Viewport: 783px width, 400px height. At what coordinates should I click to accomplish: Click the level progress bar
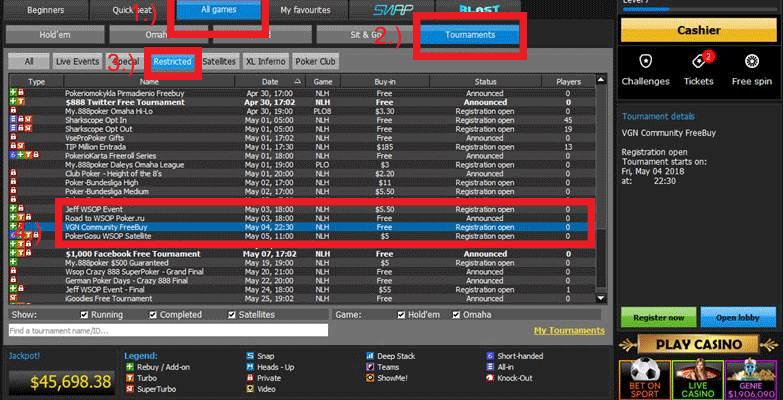[698, 9]
